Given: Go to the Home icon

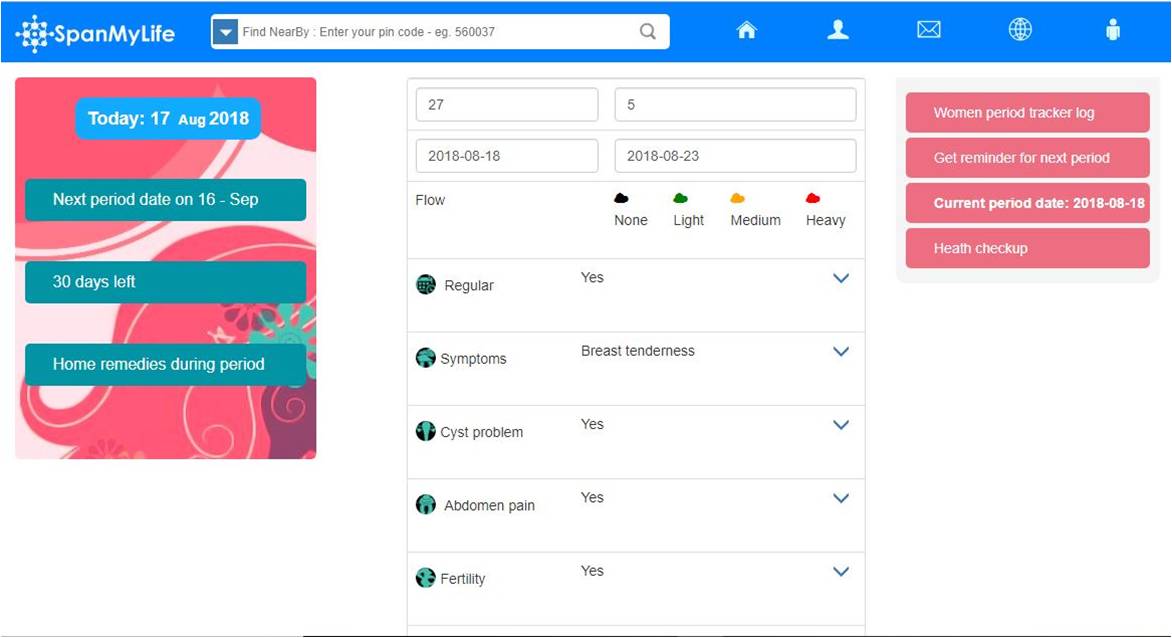Looking at the screenshot, I should 747,30.
